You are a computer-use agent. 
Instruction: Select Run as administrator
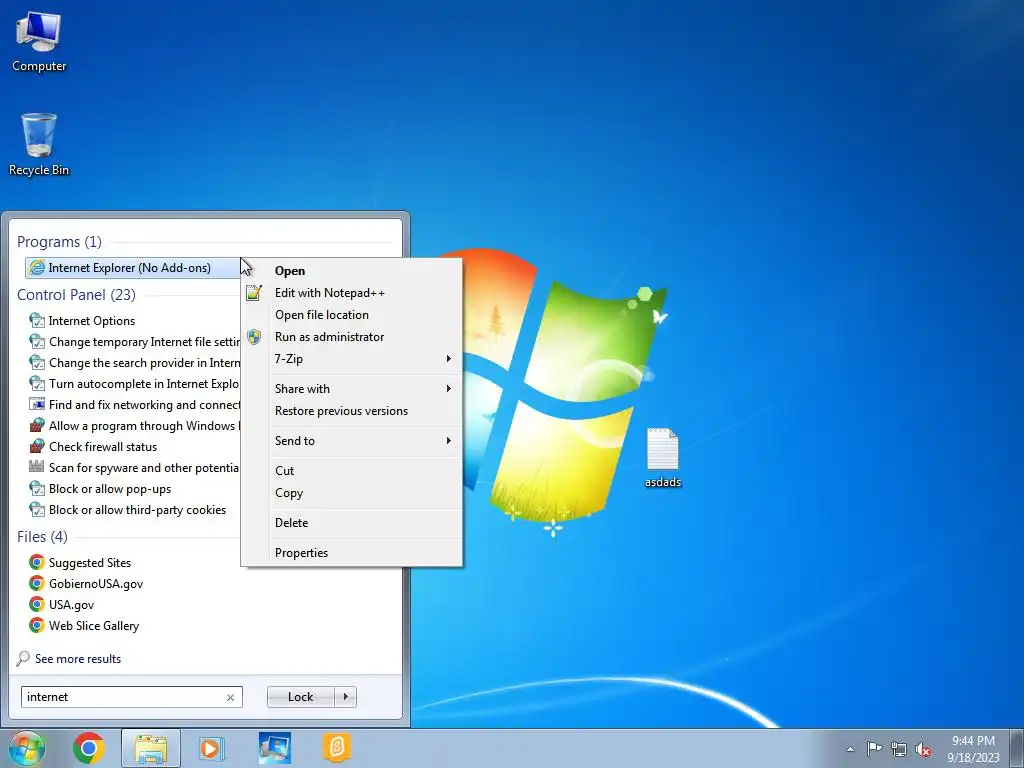tap(352, 337)
